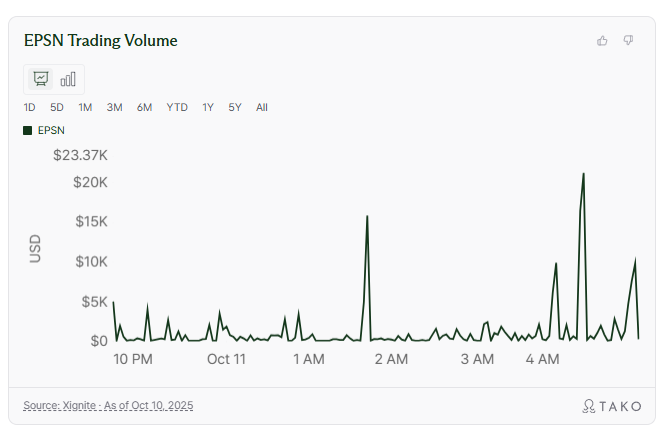Click the TAKO logo
Viewport: 662px width, 434px height.
tap(612, 406)
